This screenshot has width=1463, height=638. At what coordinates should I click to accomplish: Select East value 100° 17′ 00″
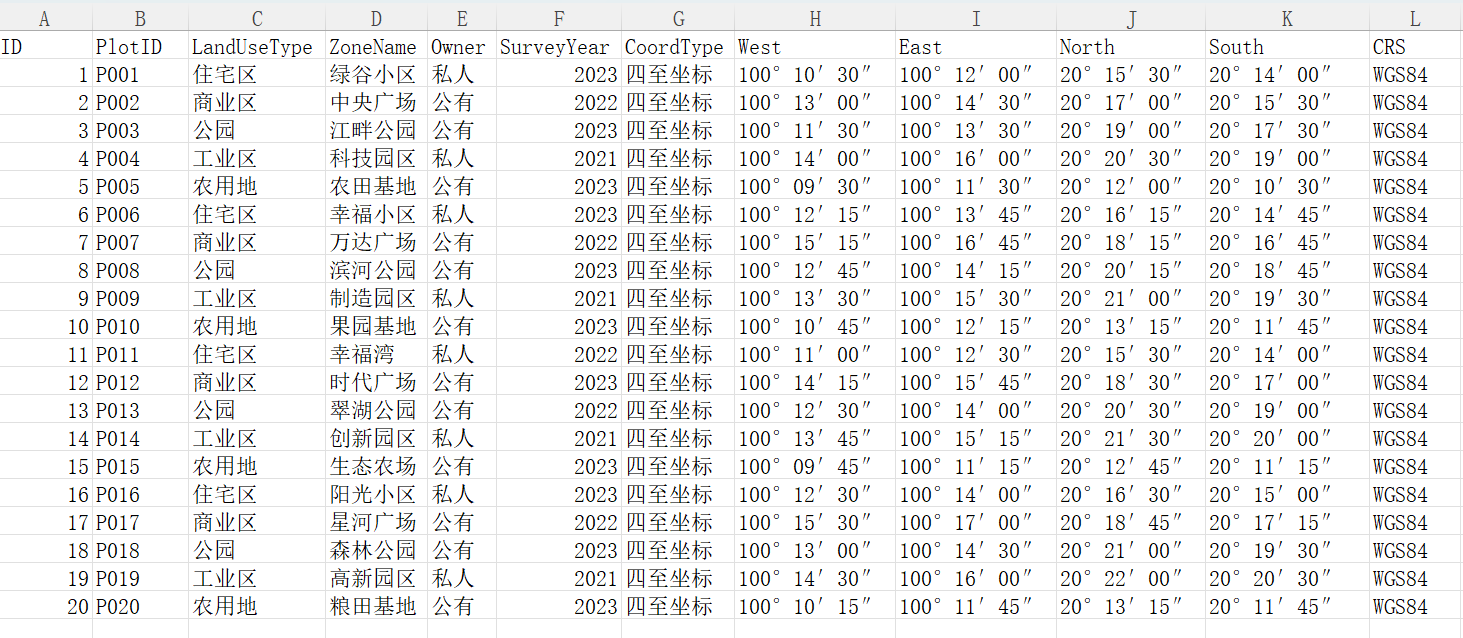click(x=976, y=522)
